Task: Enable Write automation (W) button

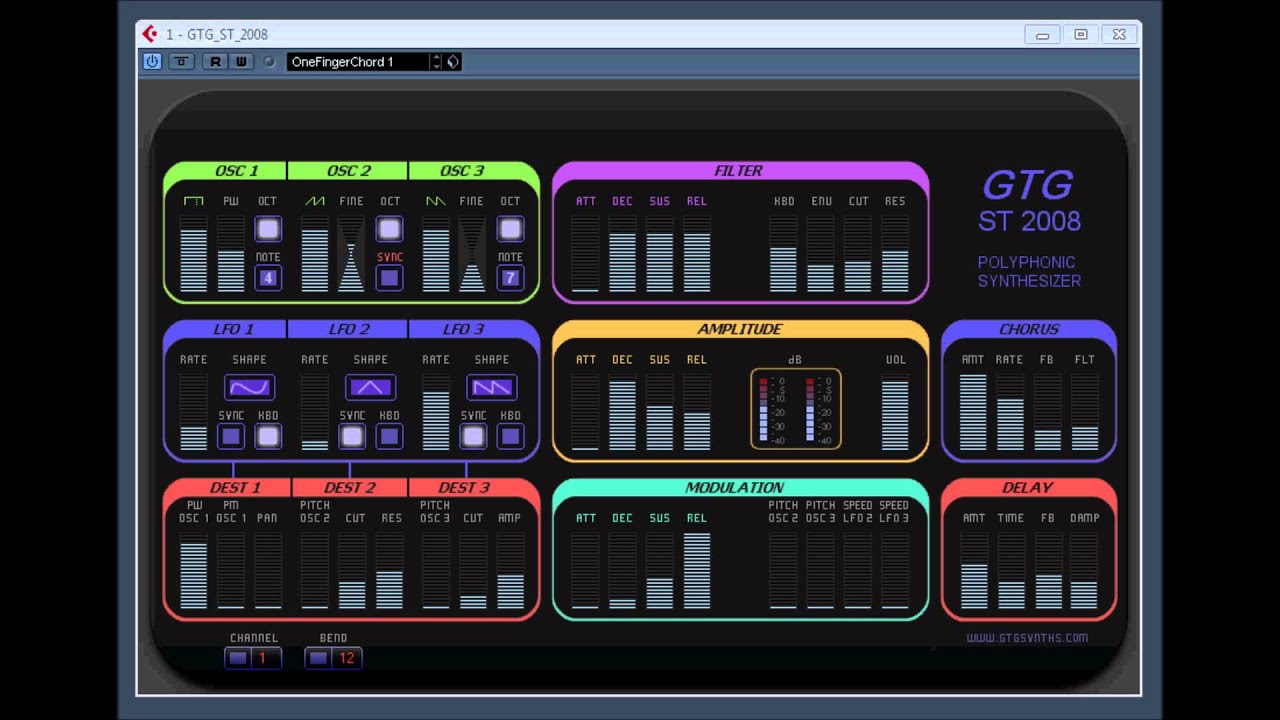Action: point(241,62)
